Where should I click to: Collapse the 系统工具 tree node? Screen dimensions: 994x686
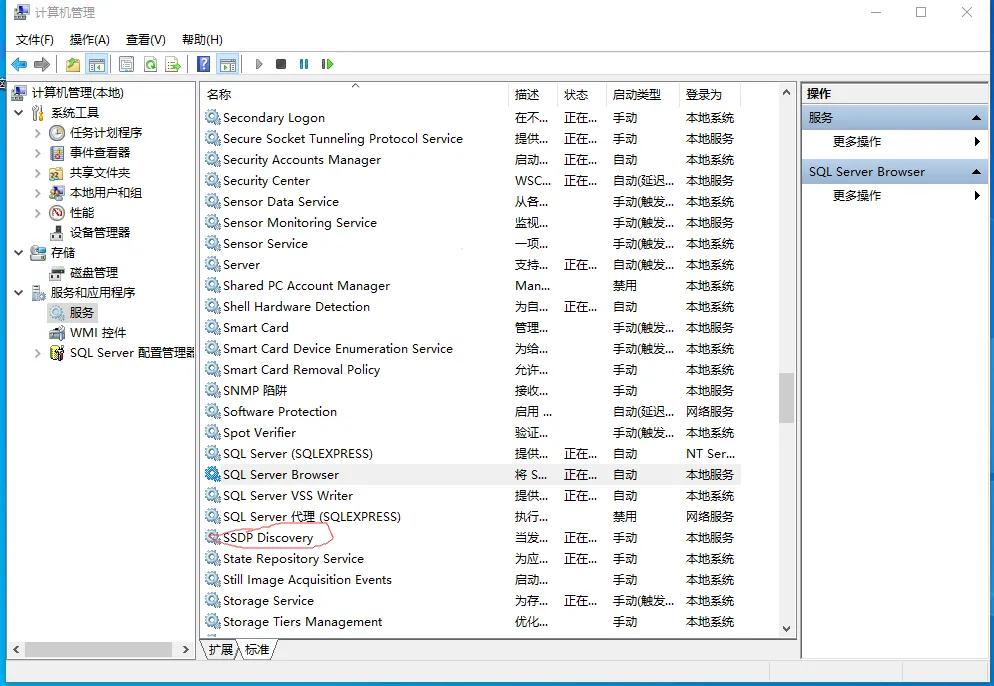point(19,113)
